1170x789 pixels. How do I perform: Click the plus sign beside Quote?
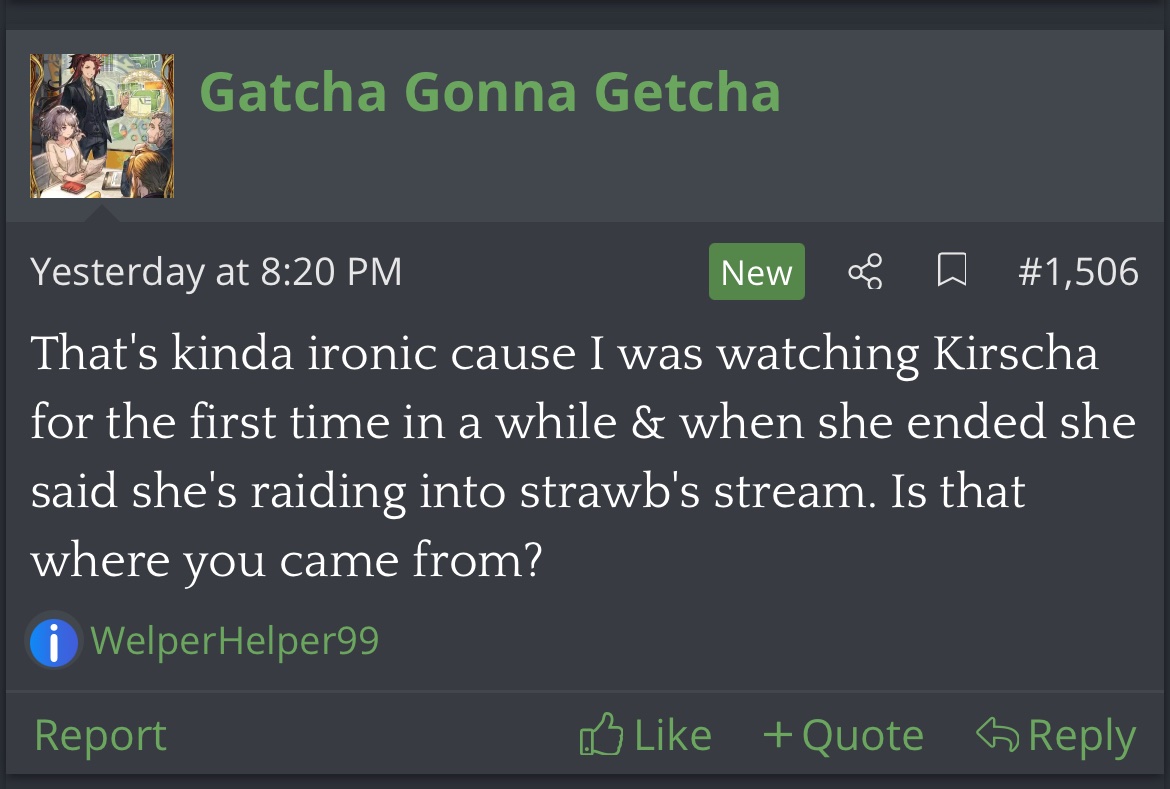[x=777, y=735]
